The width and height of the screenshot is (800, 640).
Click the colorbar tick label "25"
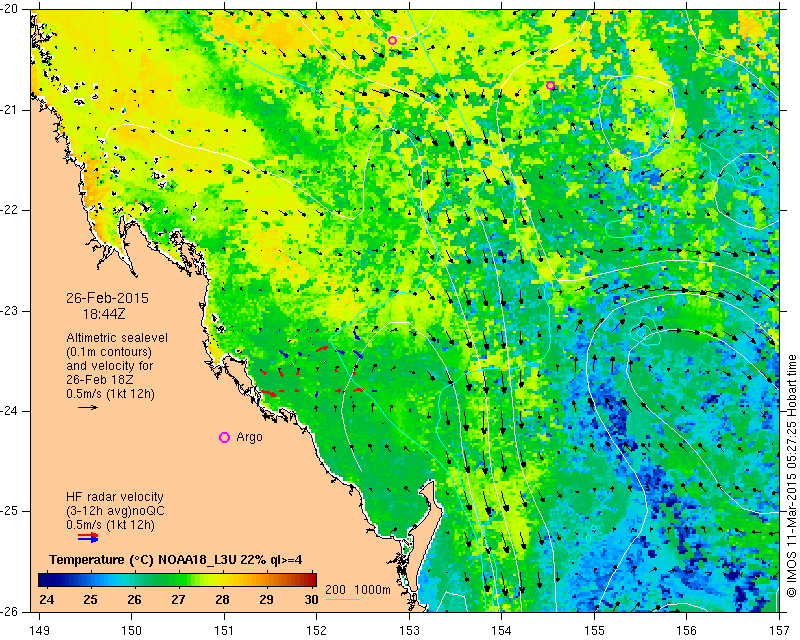[x=90, y=599]
